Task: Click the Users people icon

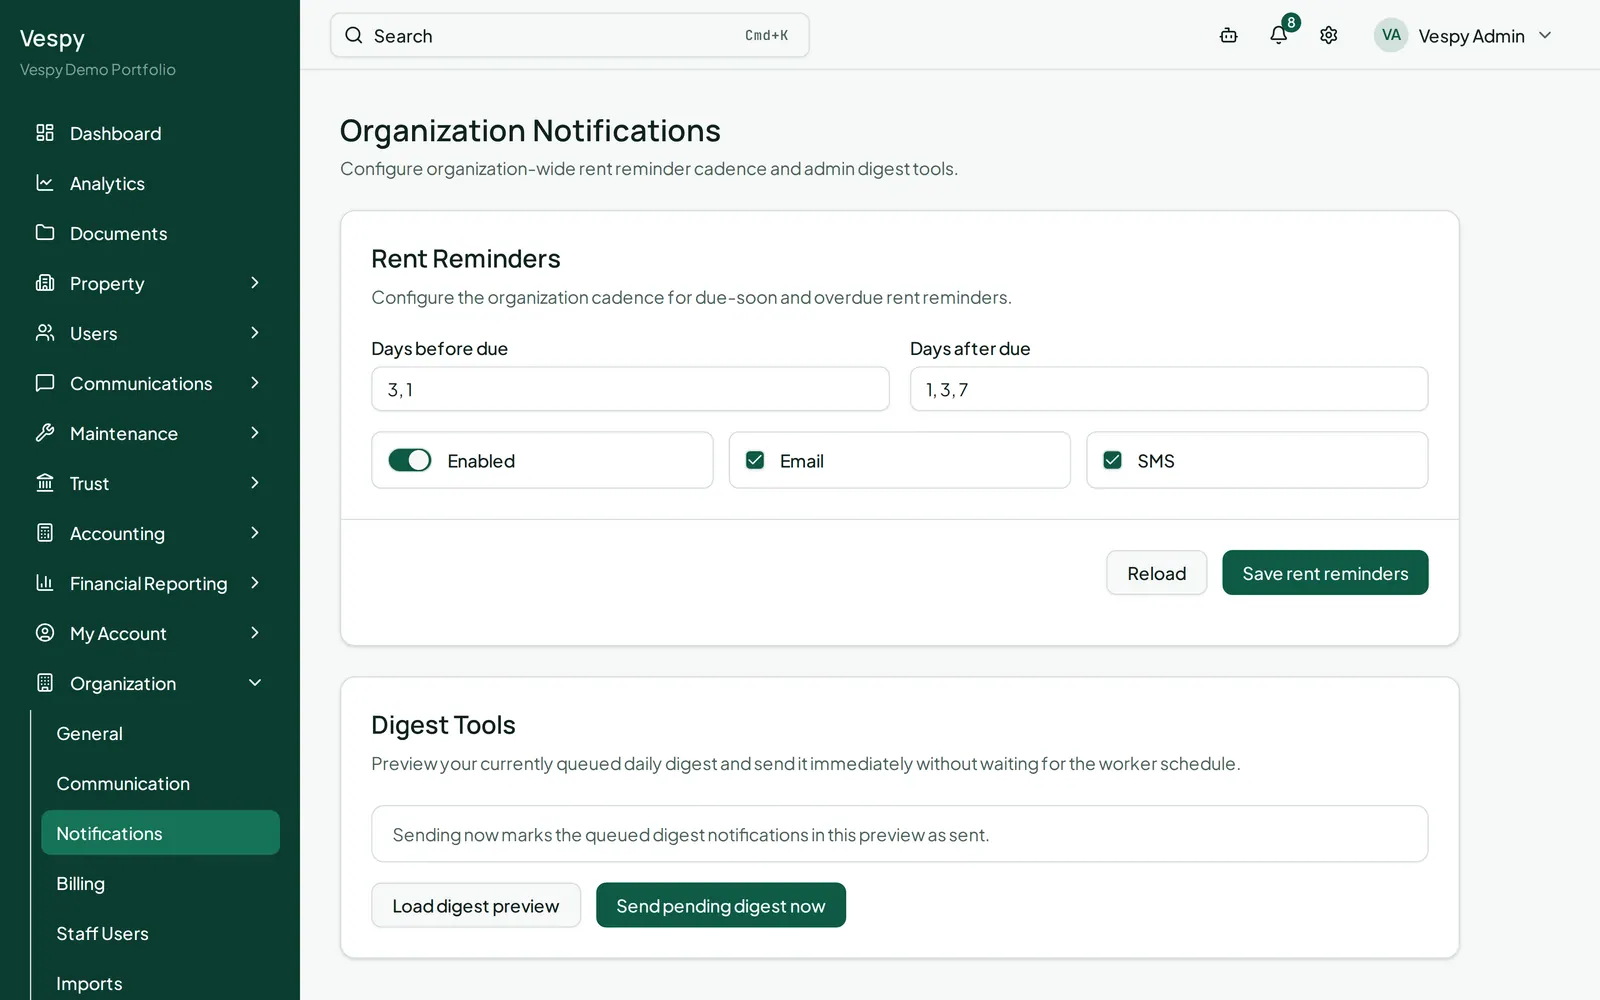Action: pyautogui.click(x=45, y=333)
